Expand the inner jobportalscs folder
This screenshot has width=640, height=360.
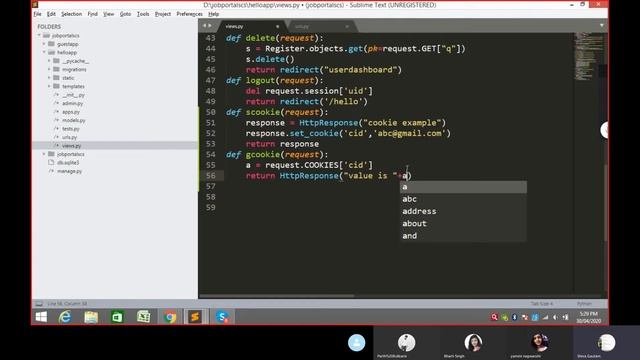[44, 154]
